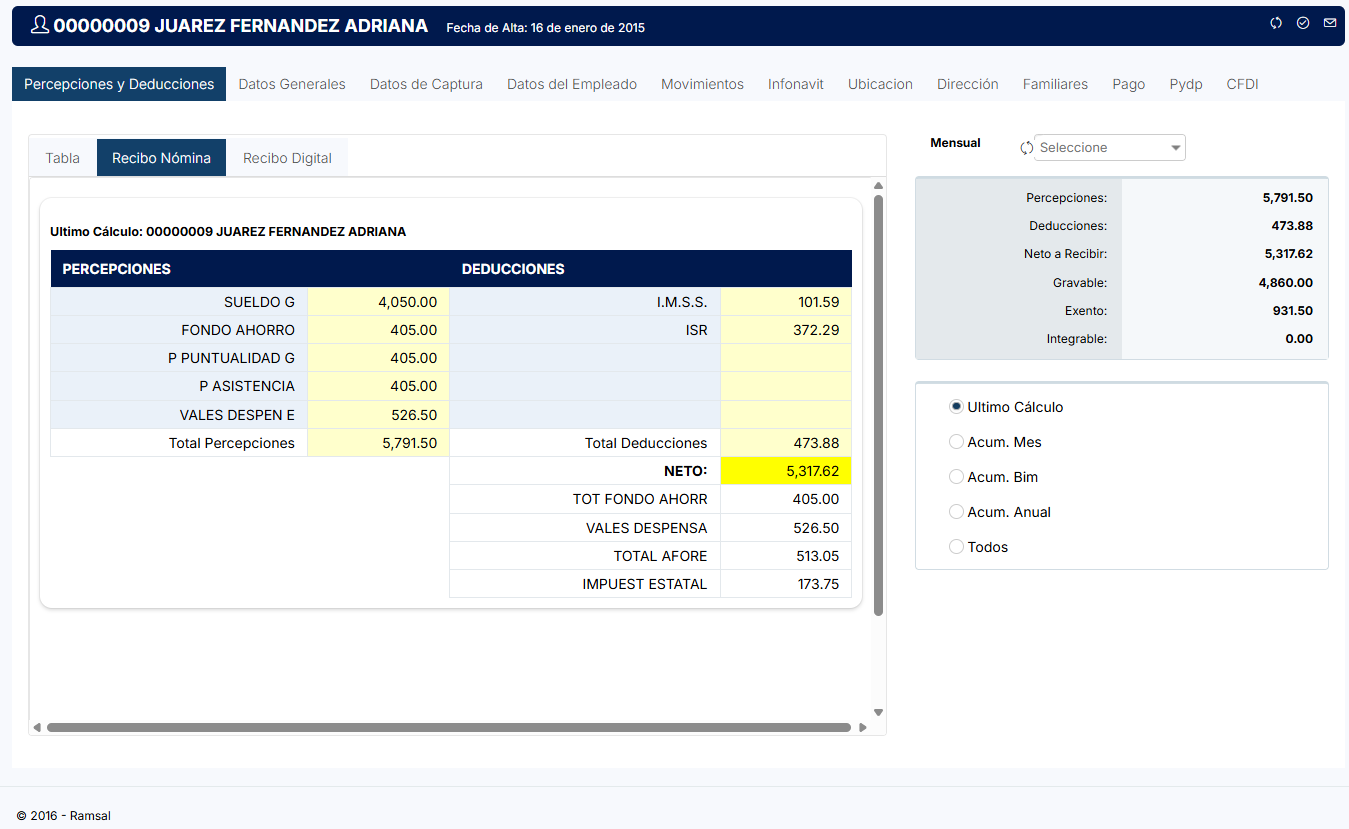Image resolution: width=1349 pixels, height=829 pixels.
Task: Click the yellow NETO amount cell 5,317.62
Action: [x=785, y=471]
